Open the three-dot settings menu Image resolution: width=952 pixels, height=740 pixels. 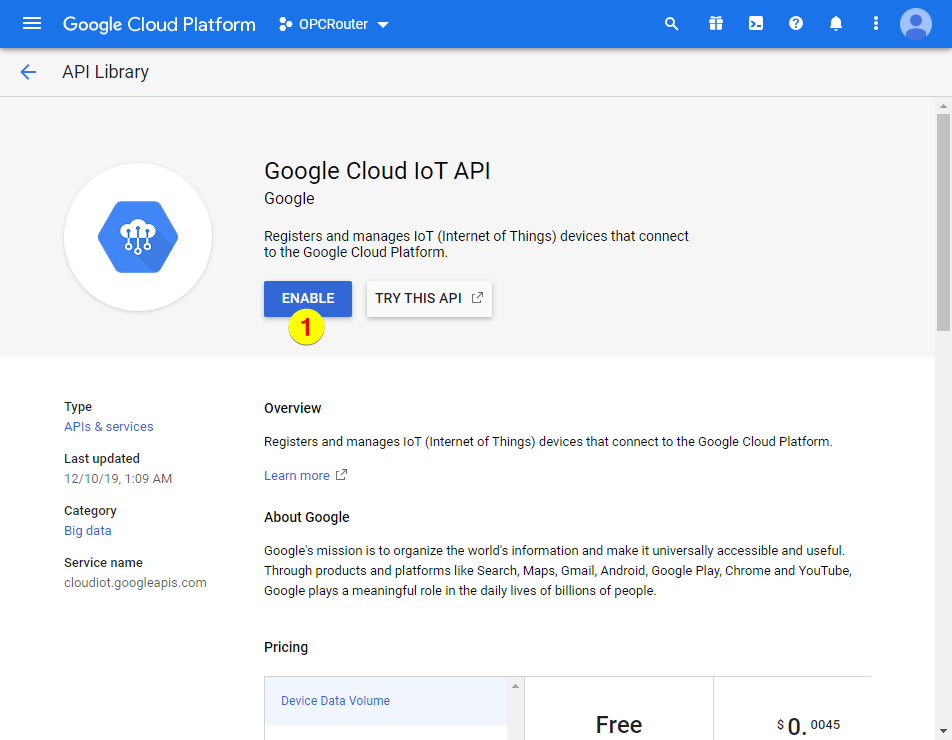[876, 24]
